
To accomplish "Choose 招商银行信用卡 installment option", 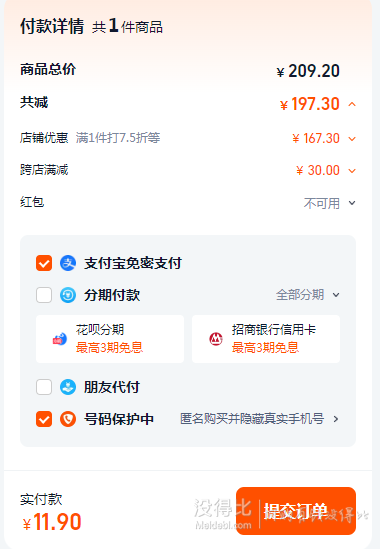I will tap(266, 339).
